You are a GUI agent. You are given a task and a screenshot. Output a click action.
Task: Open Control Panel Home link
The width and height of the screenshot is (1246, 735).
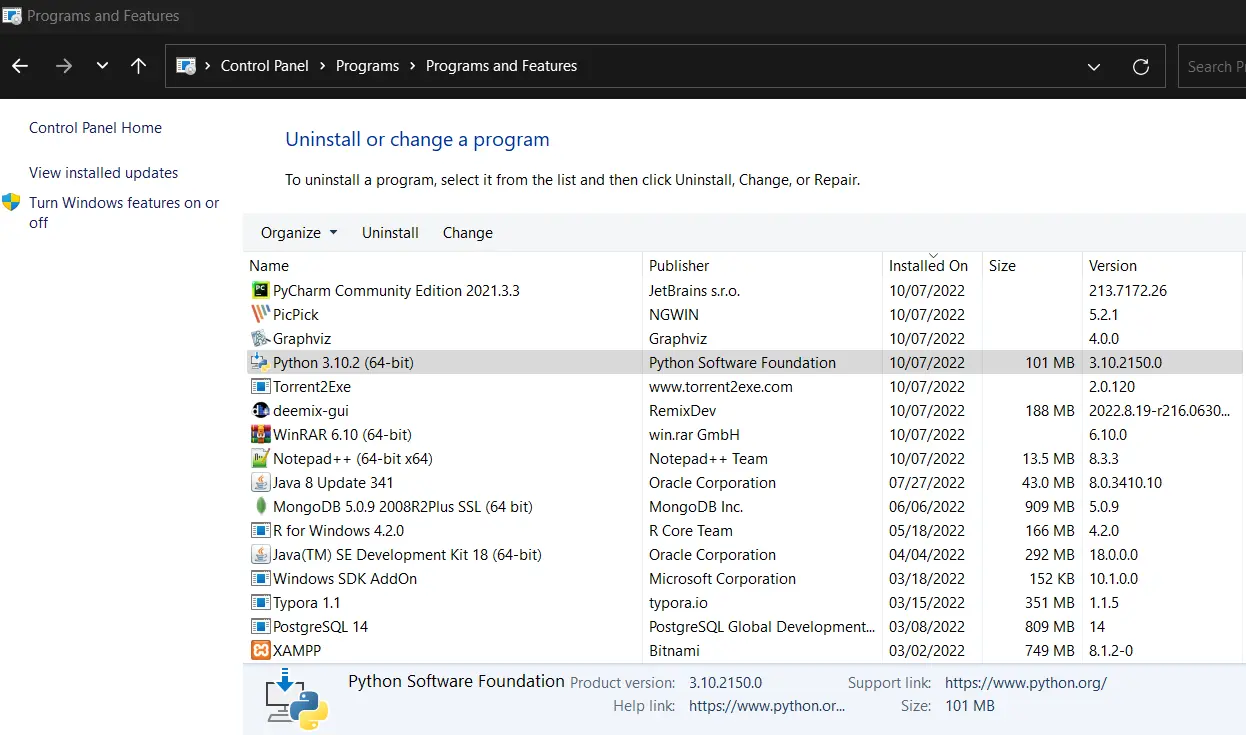pos(95,128)
